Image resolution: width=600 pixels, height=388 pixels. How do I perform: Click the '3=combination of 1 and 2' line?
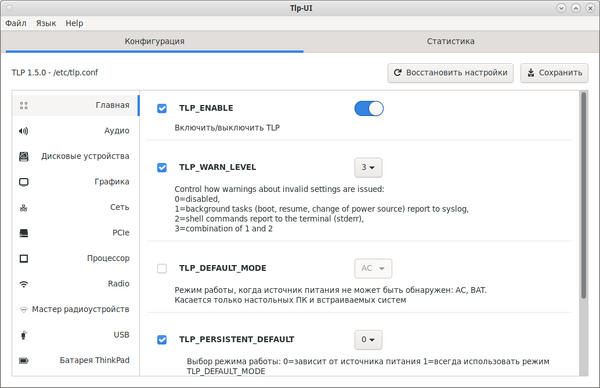tap(223, 229)
